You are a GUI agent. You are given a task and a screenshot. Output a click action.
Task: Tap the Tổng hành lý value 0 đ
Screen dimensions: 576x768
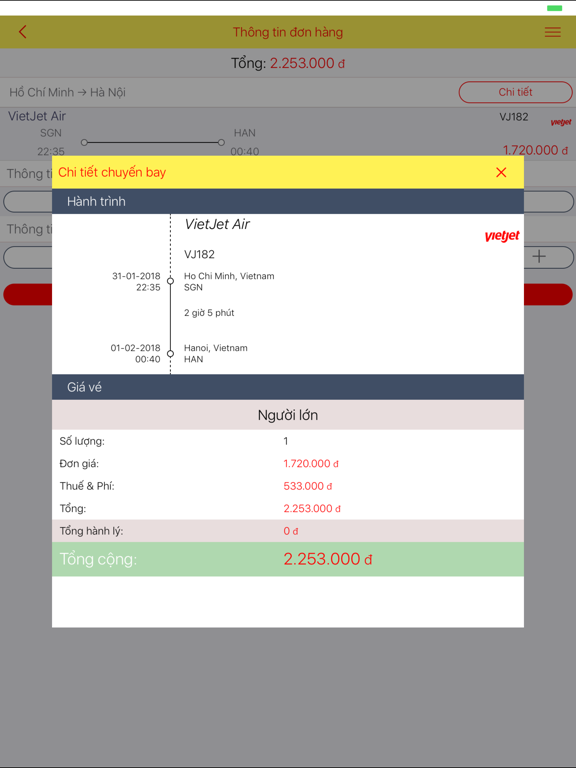290,531
